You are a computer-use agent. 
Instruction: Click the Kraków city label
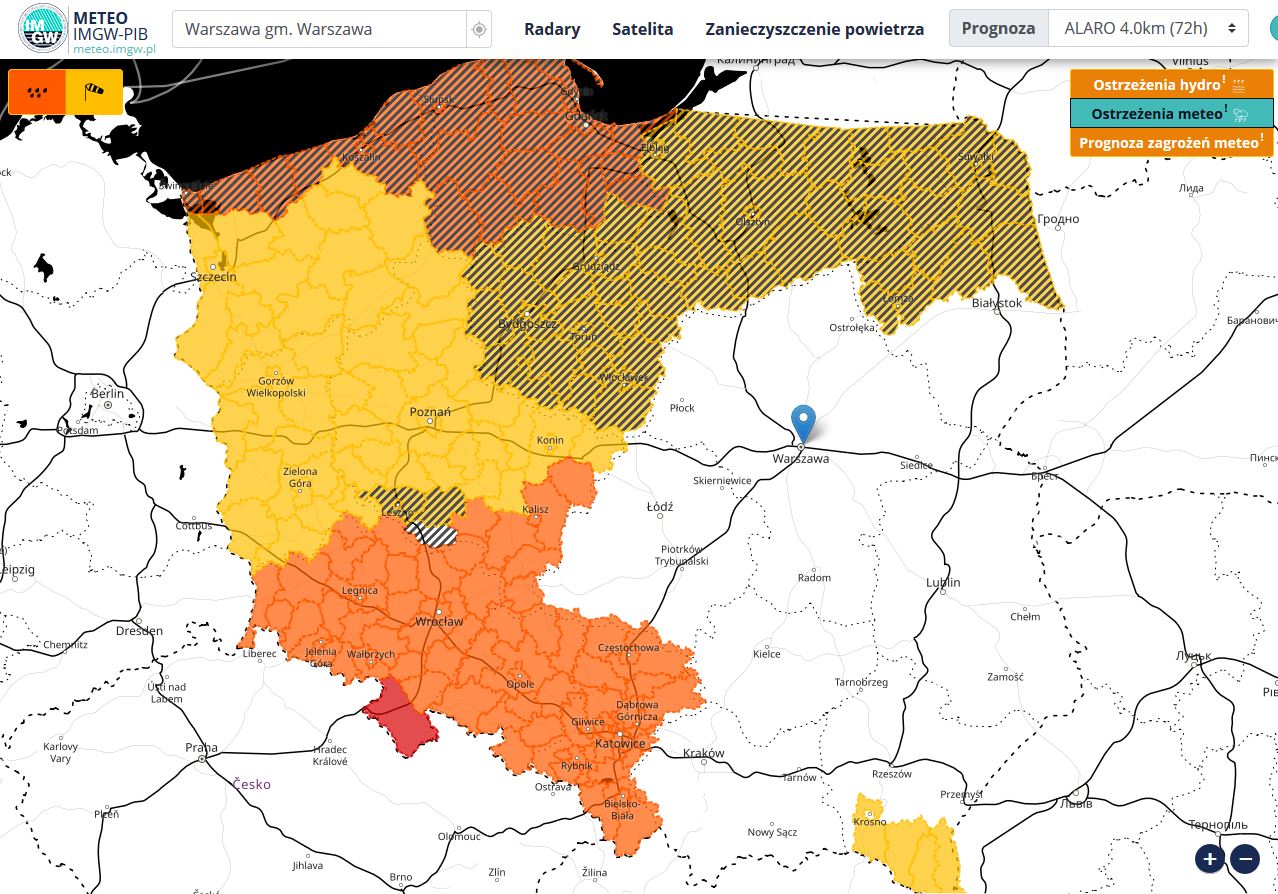click(x=703, y=753)
